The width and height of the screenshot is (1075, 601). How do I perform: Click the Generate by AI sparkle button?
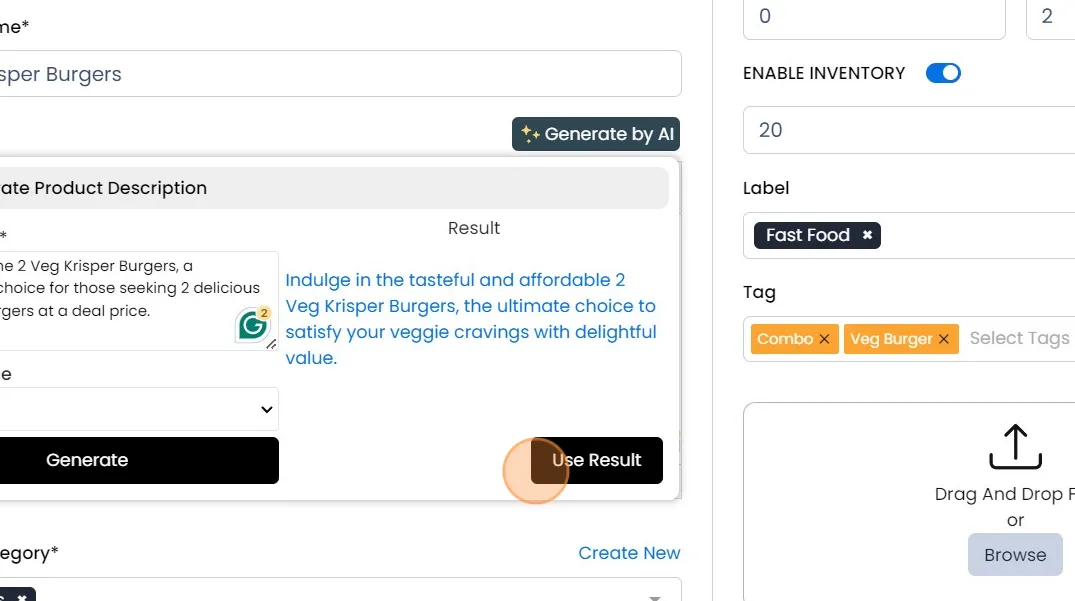597,134
